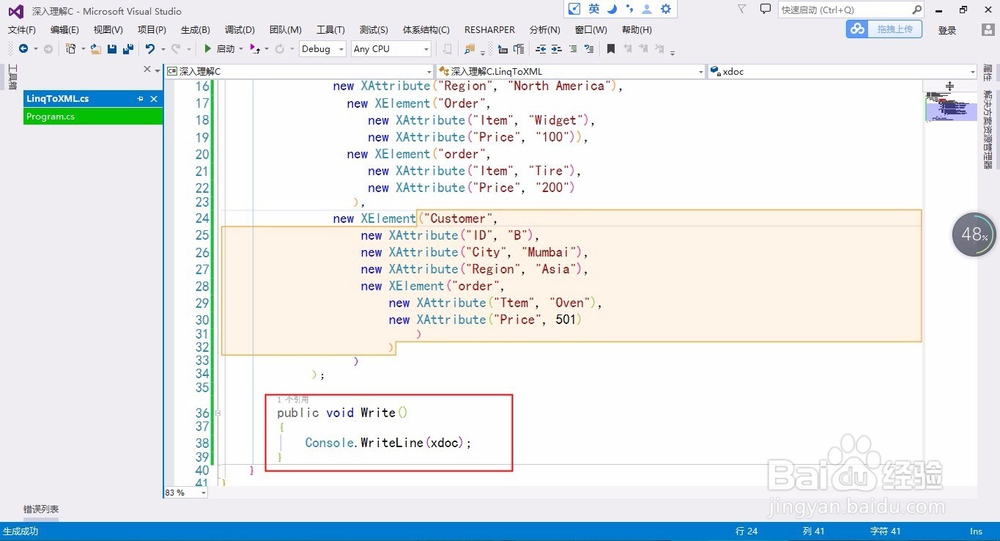This screenshot has width=1000, height=541.
Task: Pin the LinqToXML.cs tab
Action: [x=140, y=99]
